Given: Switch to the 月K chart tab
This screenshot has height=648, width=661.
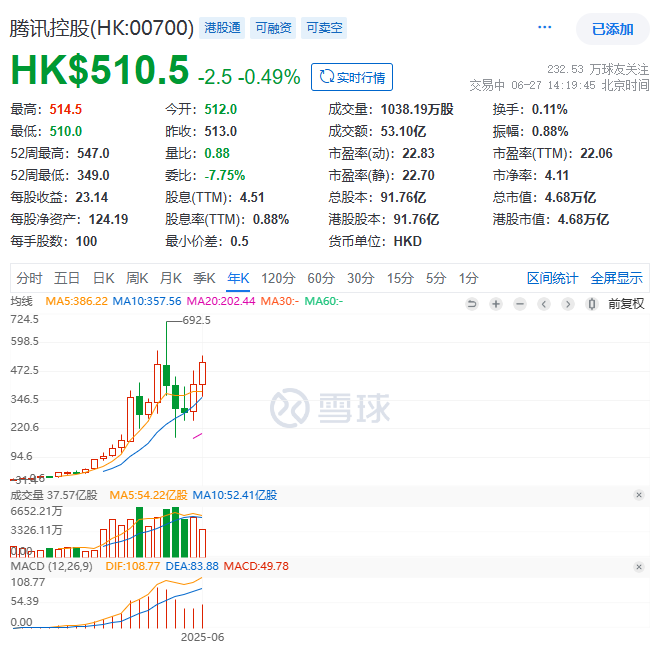Looking at the screenshot, I should [x=171, y=278].
